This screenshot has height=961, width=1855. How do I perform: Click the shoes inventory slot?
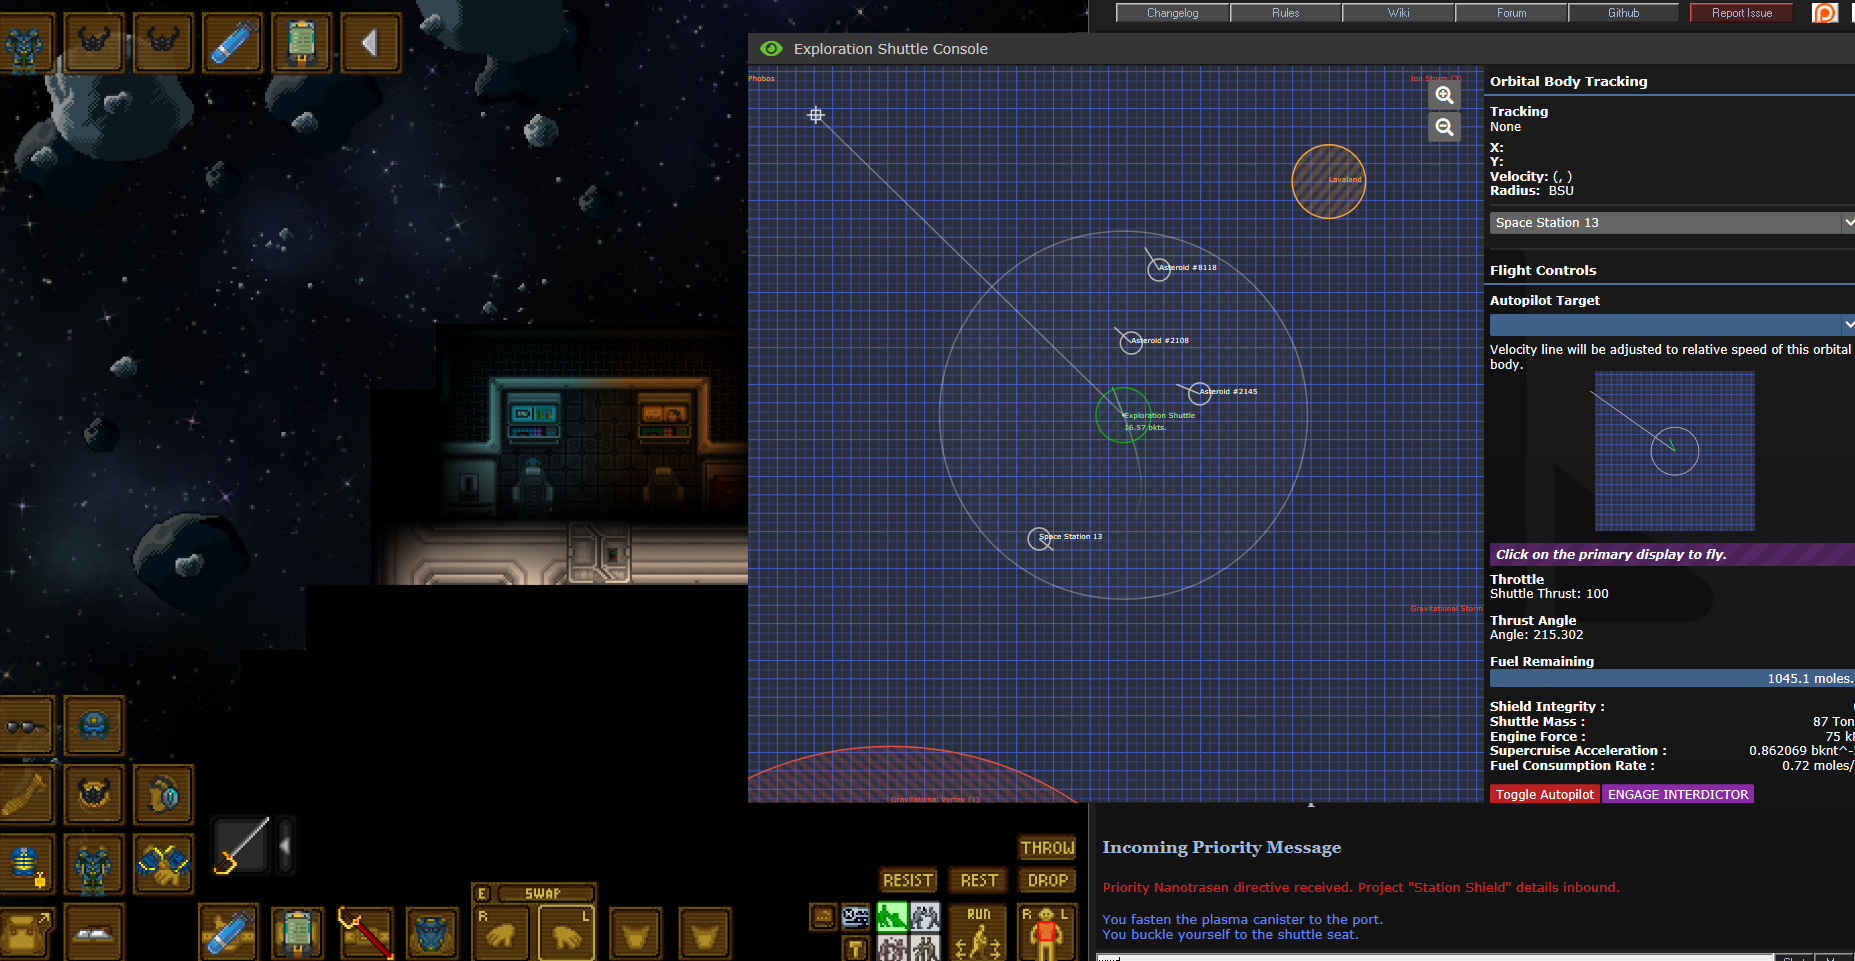94,933
